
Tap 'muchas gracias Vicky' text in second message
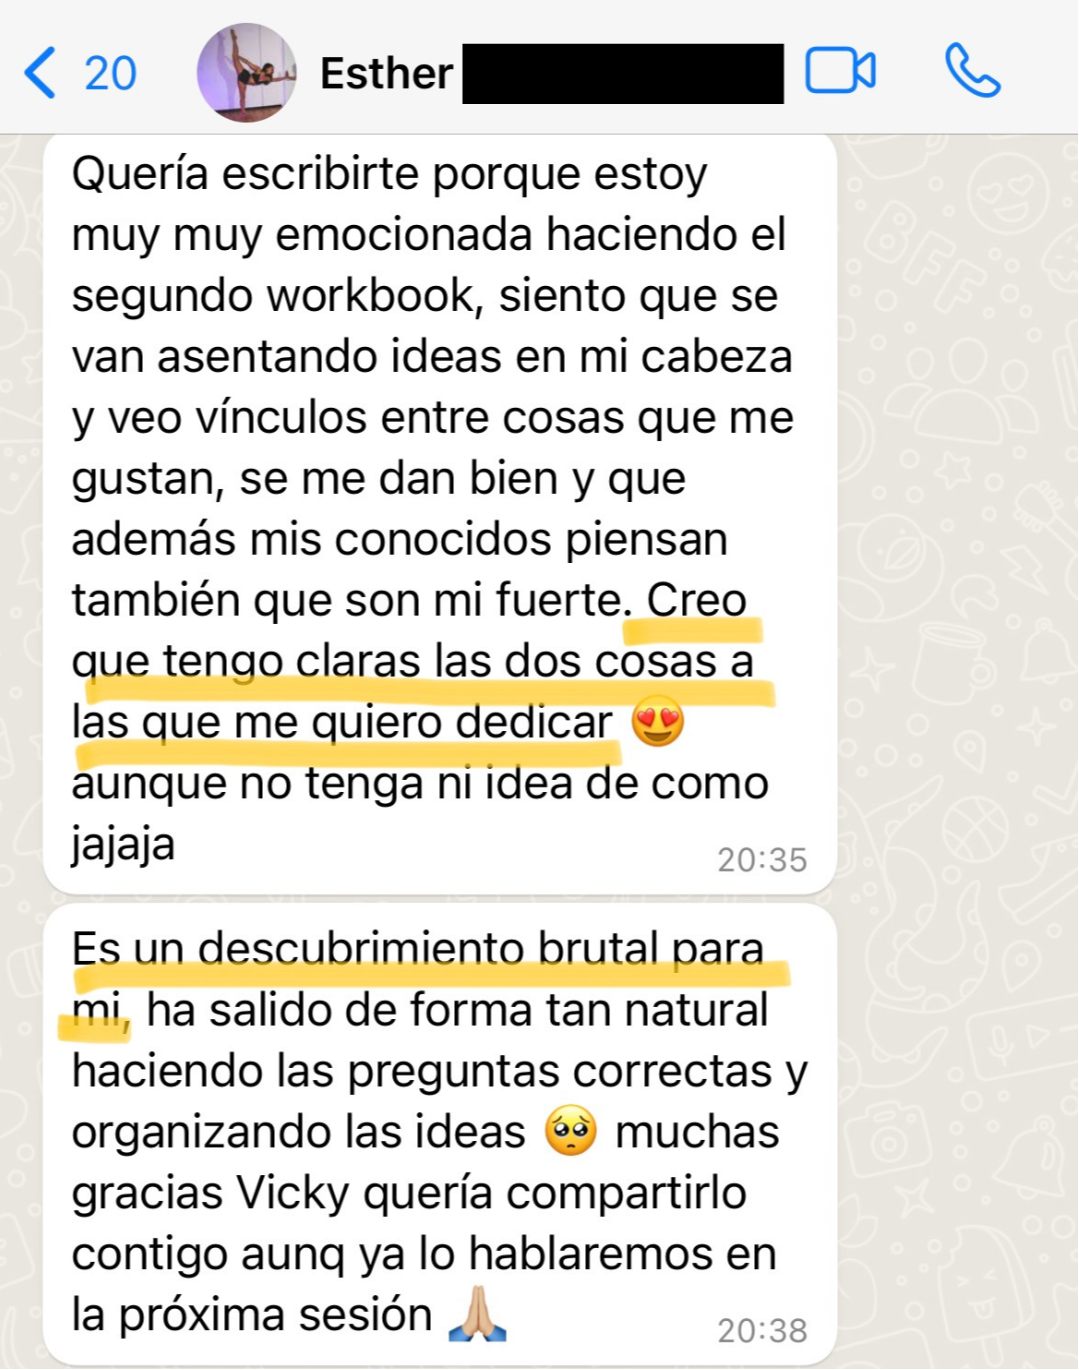(425, 1162)
